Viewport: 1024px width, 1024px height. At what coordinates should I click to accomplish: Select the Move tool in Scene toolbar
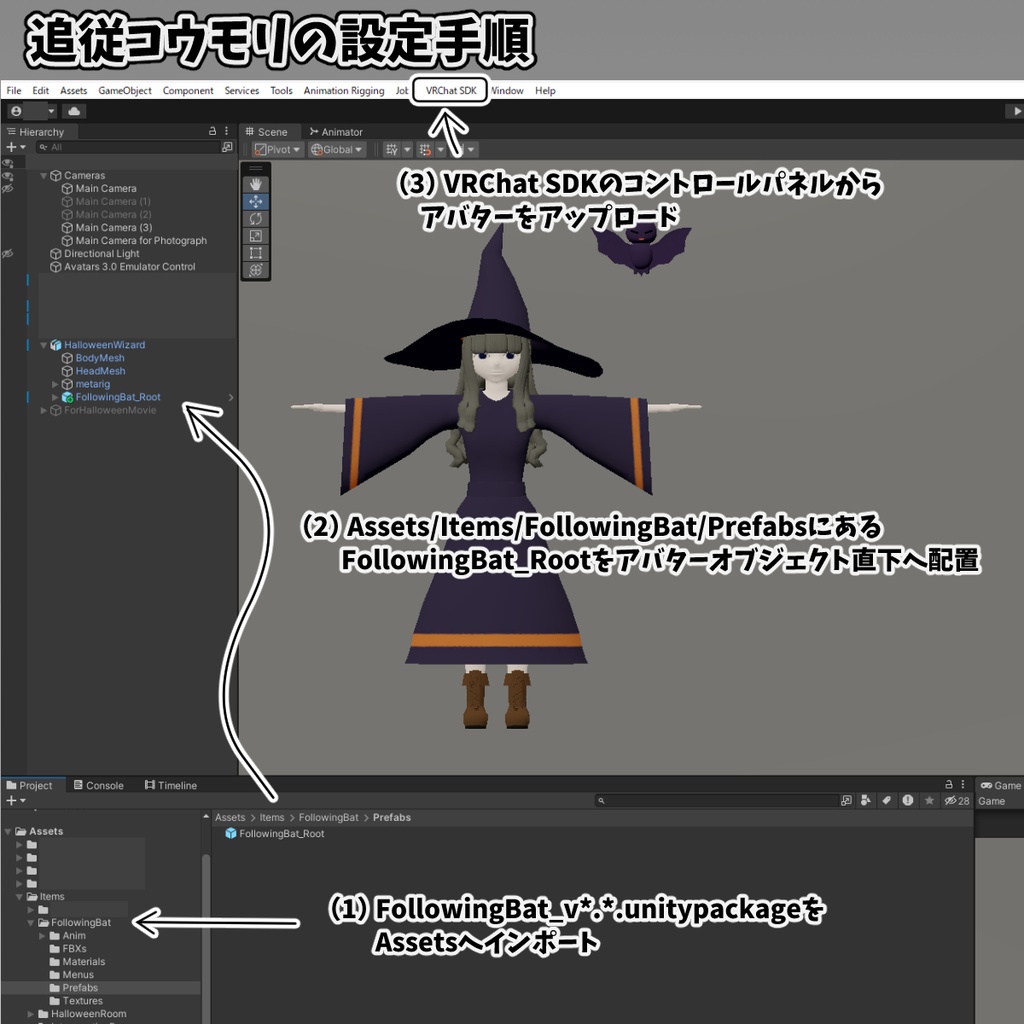tap(255, 202)
